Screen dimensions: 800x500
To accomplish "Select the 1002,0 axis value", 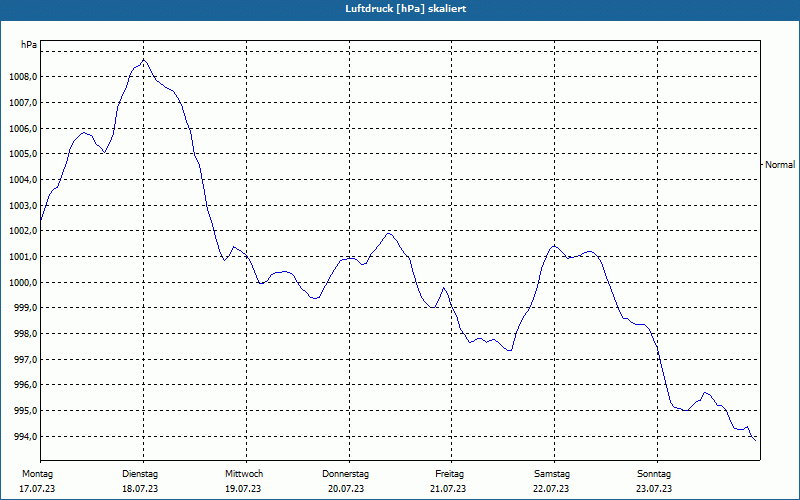I will click(22, 231).
